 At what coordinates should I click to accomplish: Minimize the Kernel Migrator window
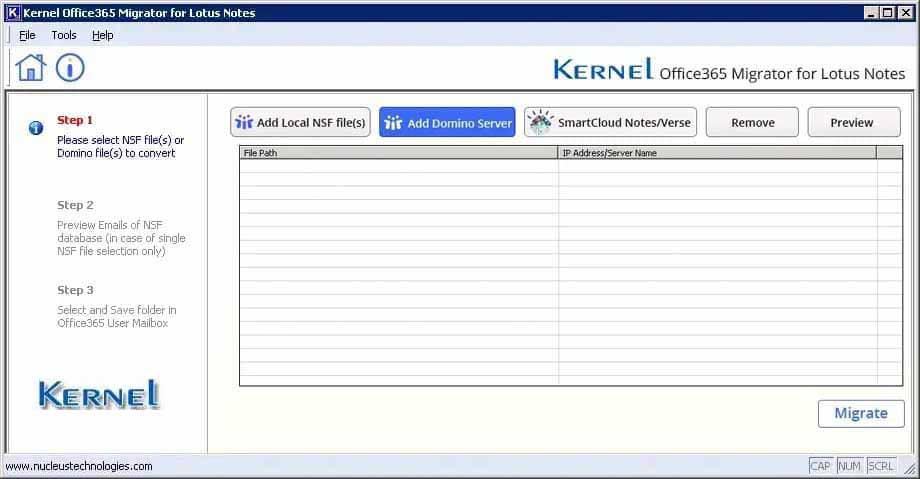click(x=871, y=12)
